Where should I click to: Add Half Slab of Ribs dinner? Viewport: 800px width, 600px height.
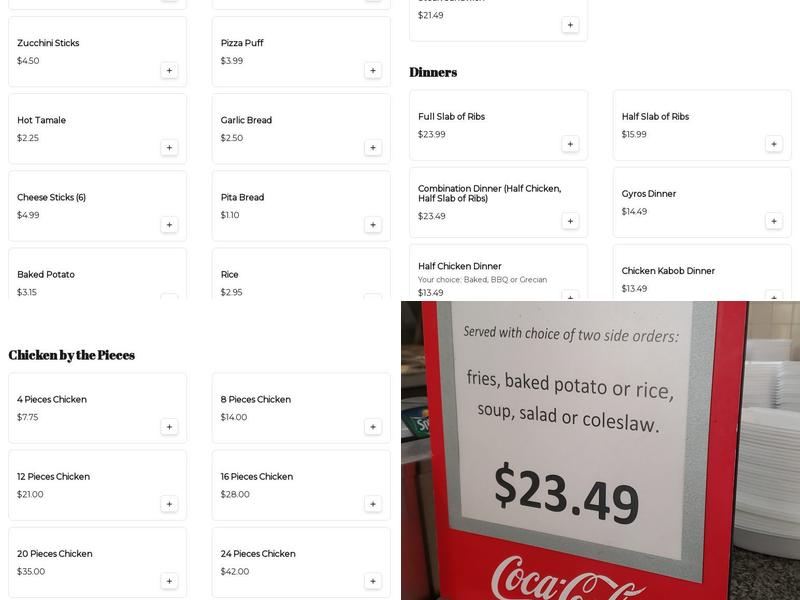774,144
